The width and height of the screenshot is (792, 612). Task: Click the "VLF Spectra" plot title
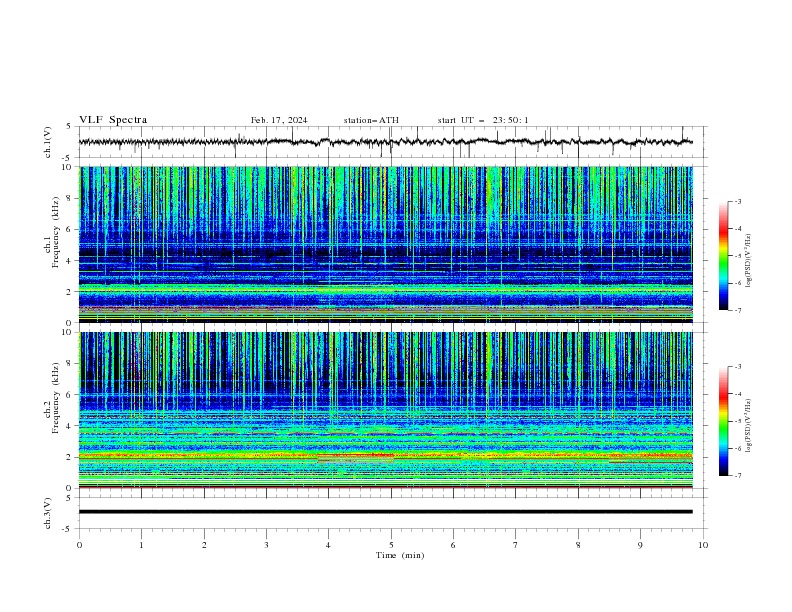[x=113, y=120]
